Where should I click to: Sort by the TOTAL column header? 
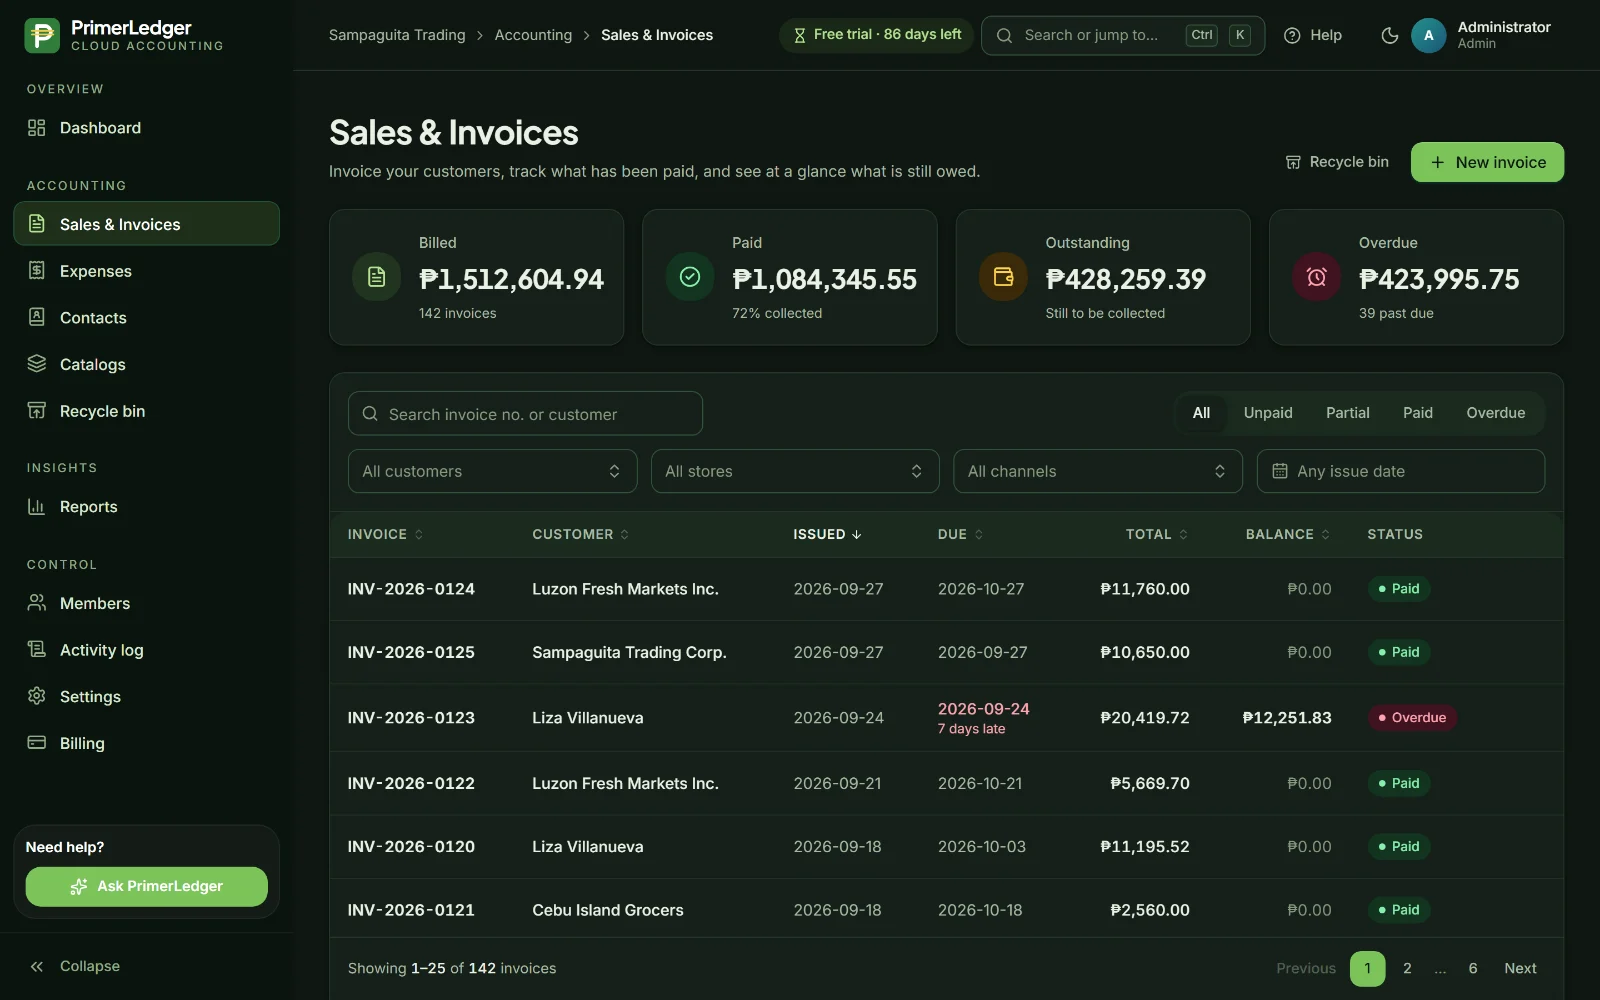(x=1157, y=534)
